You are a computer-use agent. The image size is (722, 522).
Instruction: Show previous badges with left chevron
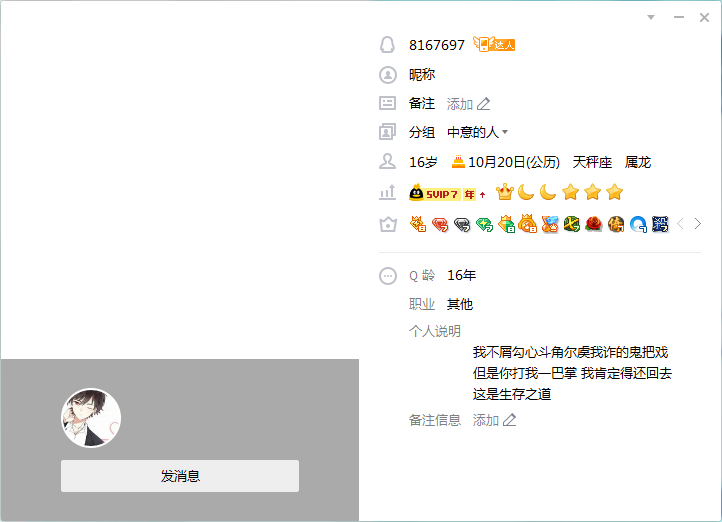click(681, 224)
